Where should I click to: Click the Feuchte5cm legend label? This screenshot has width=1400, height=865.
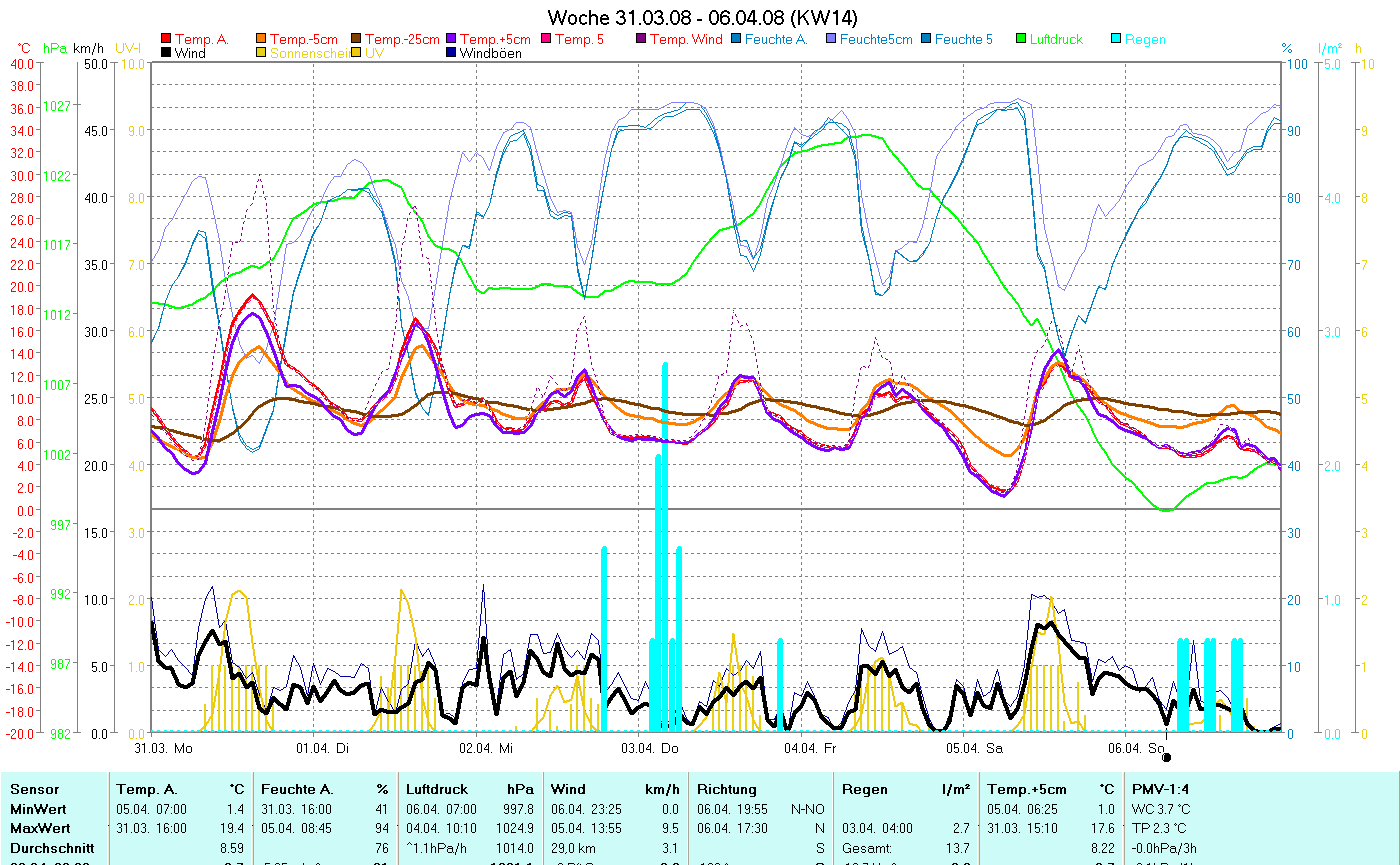click(x=876, y=40)
